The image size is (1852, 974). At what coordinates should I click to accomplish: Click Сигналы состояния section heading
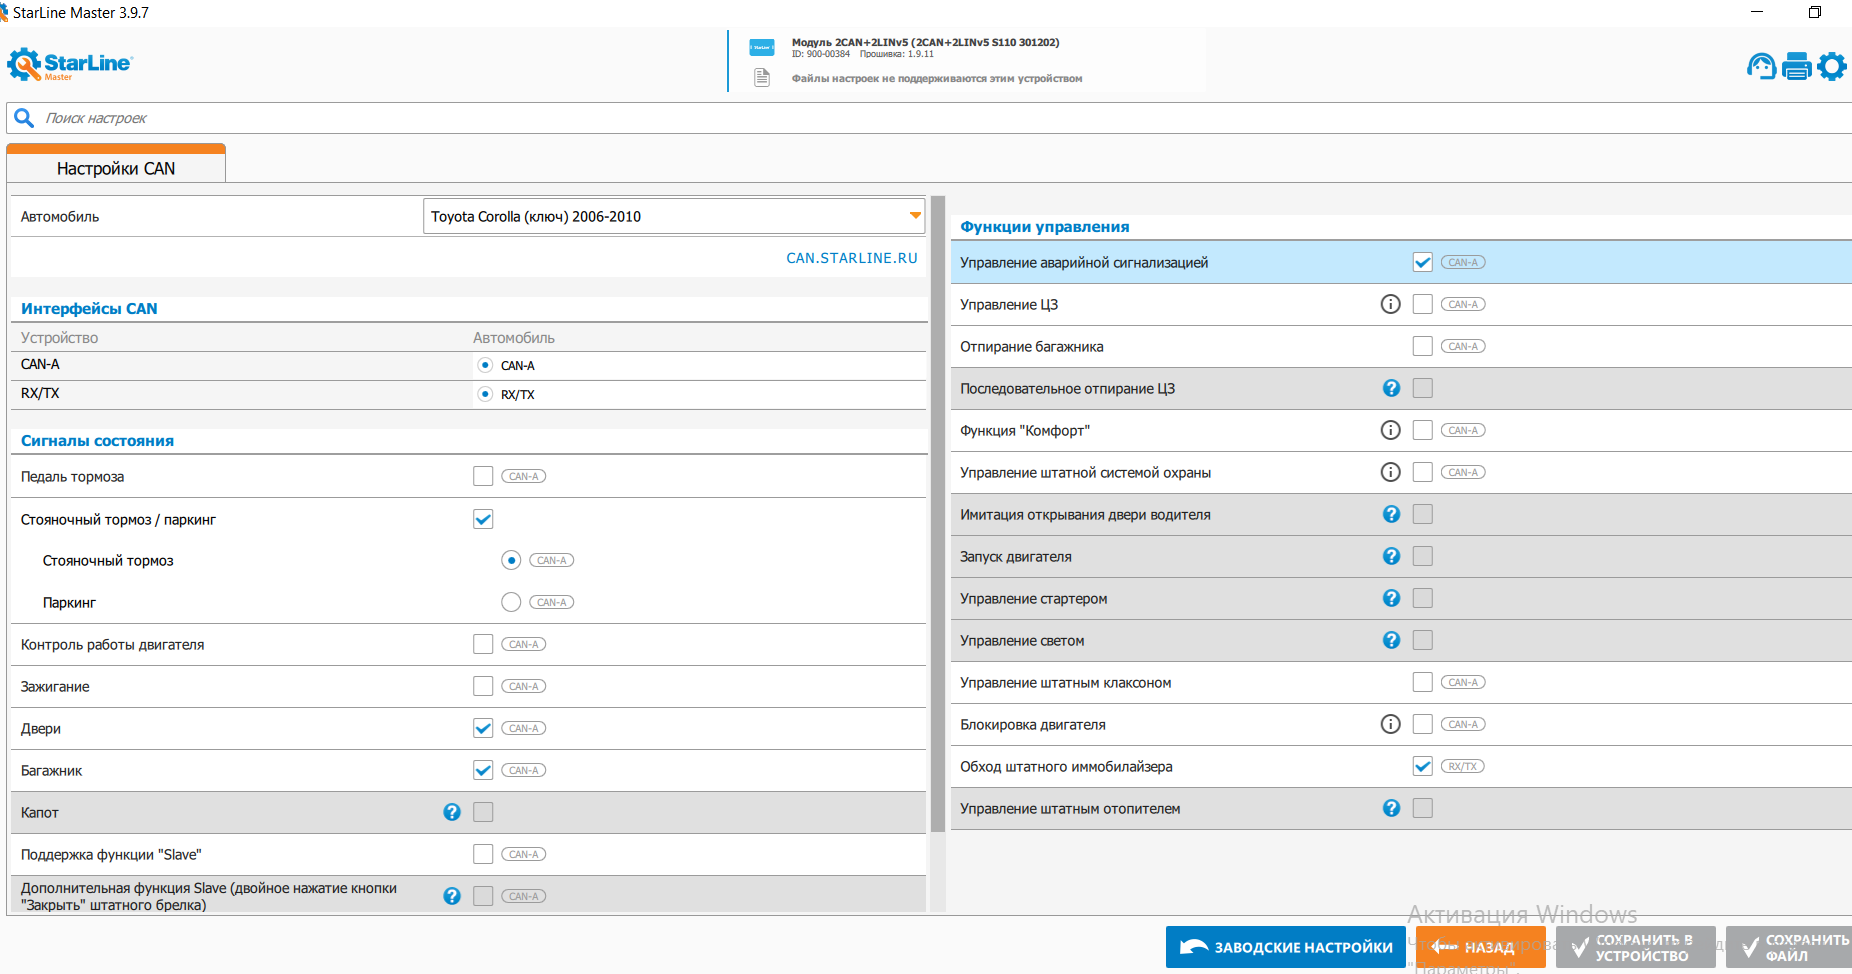click(97, 441)
